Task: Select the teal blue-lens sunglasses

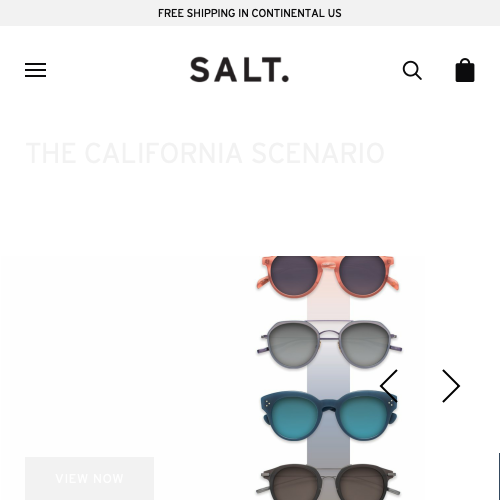Action: [329, 416]
